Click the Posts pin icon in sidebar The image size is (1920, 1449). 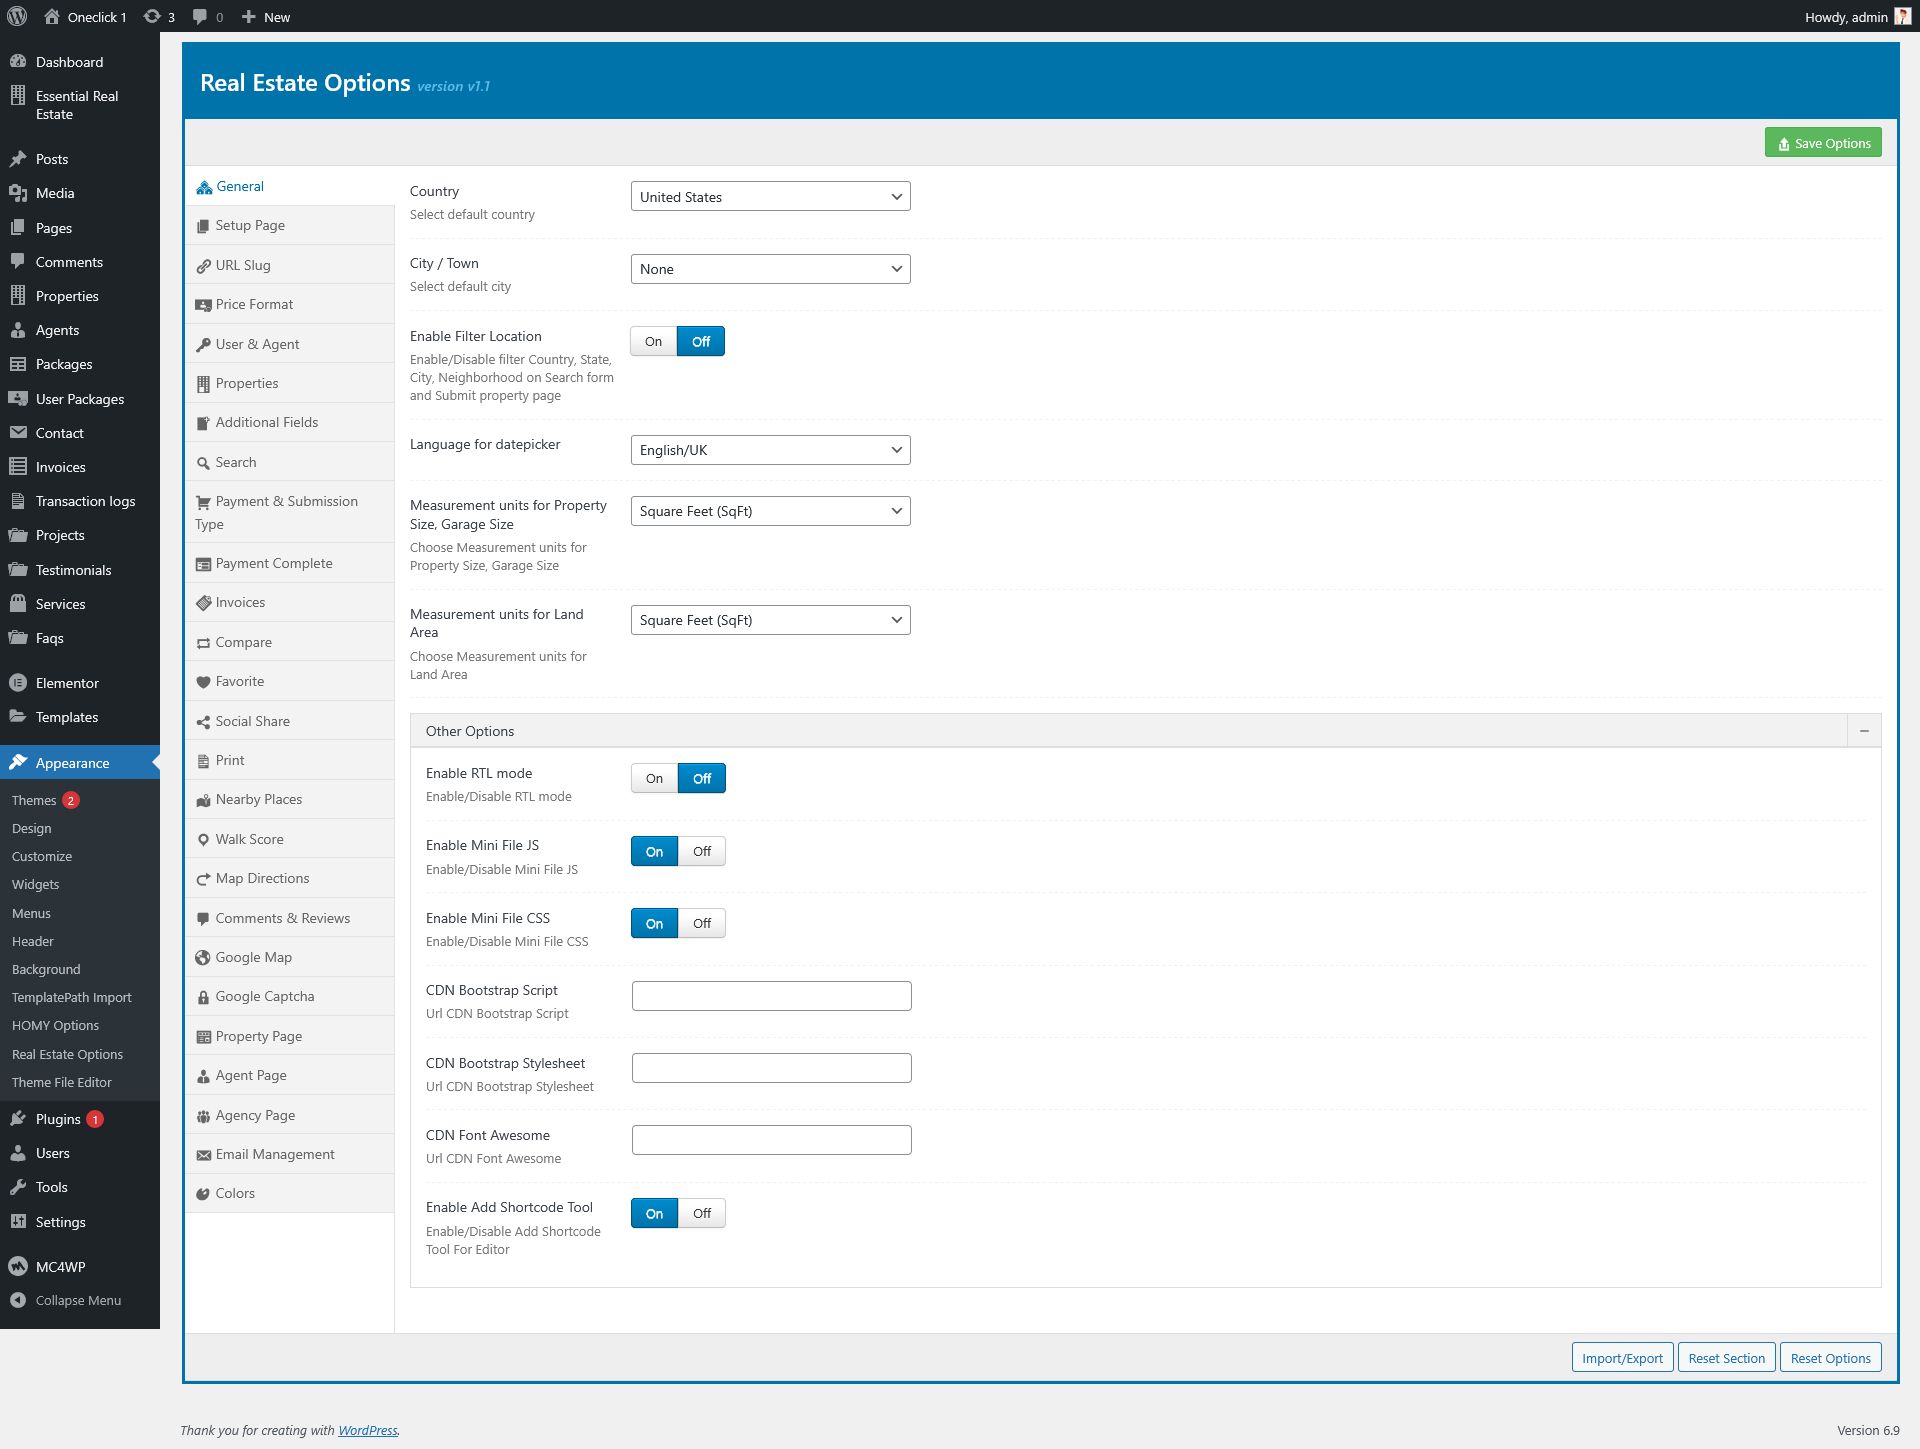pos(18,158)
